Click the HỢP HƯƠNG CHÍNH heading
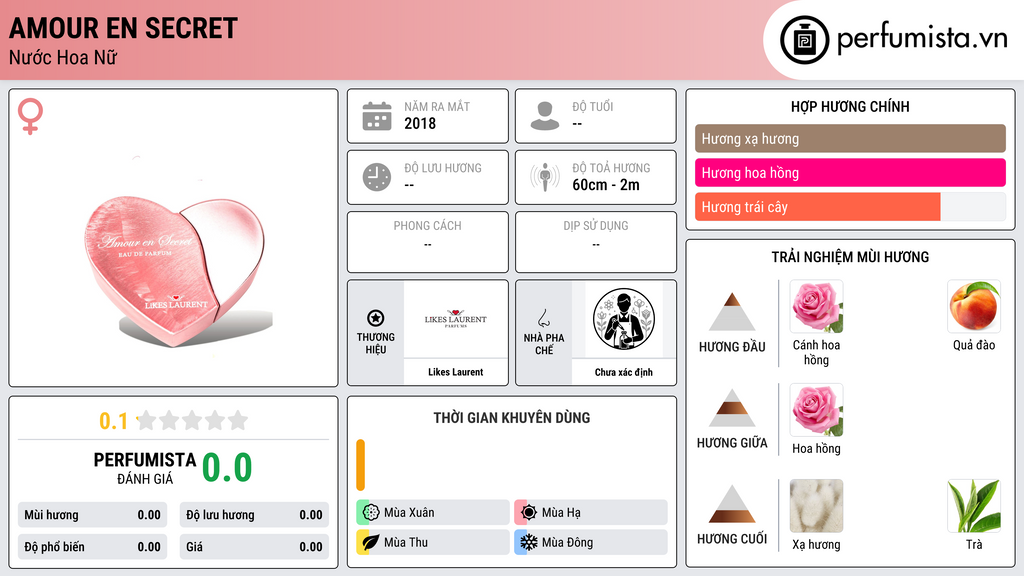Viewport: 1024px width, 576px height. click(850, 106)
